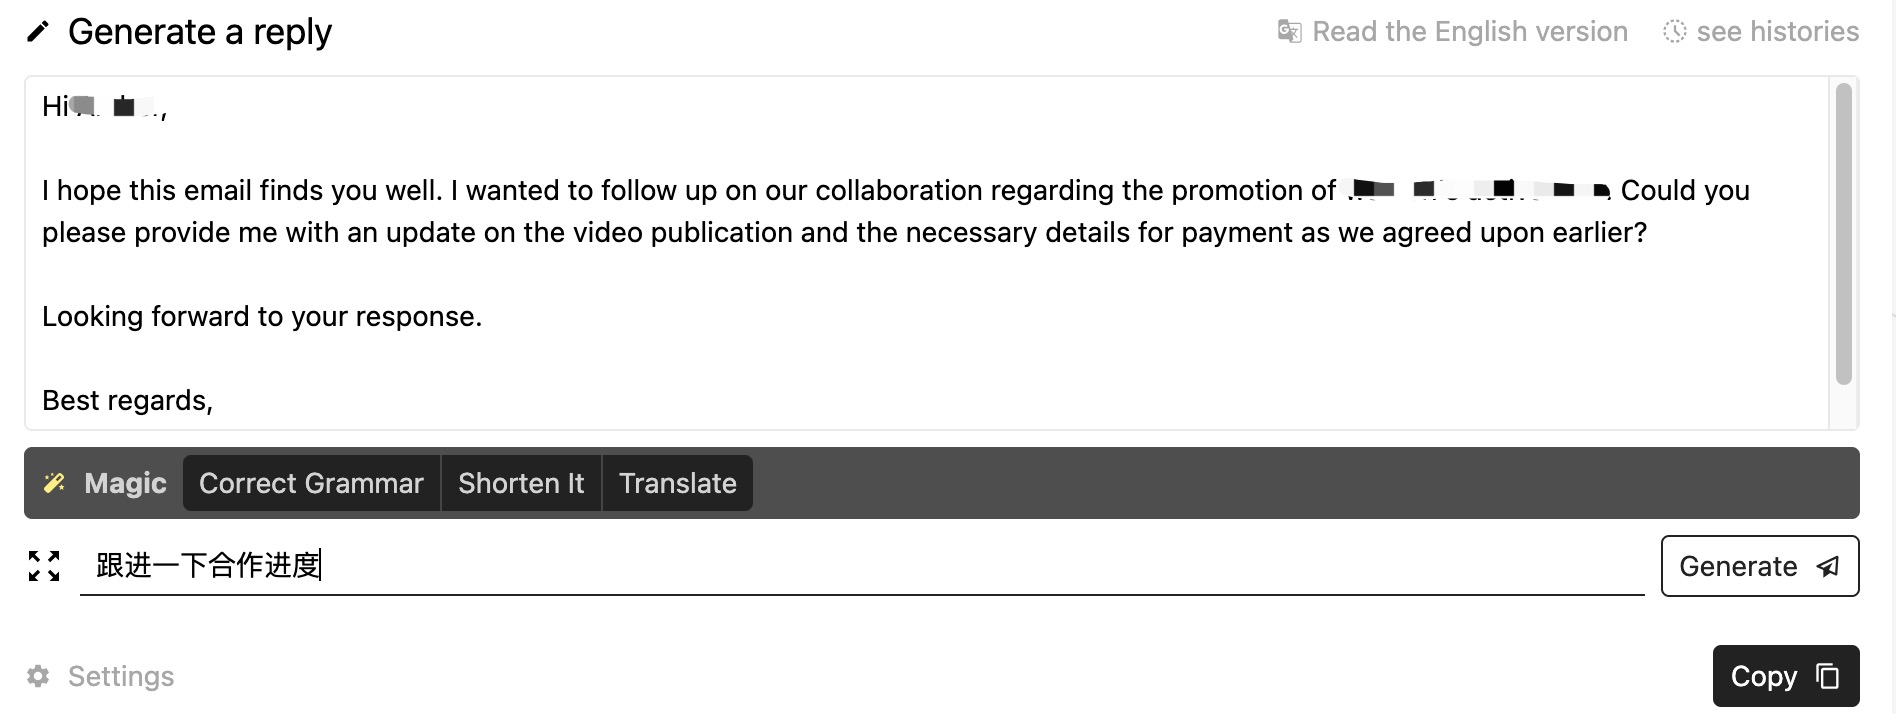The height and width of the screenshot is (714, 1896).
Task: Select Correct Grammar in the Magic toolbar
Action: [x=311, y=483]
